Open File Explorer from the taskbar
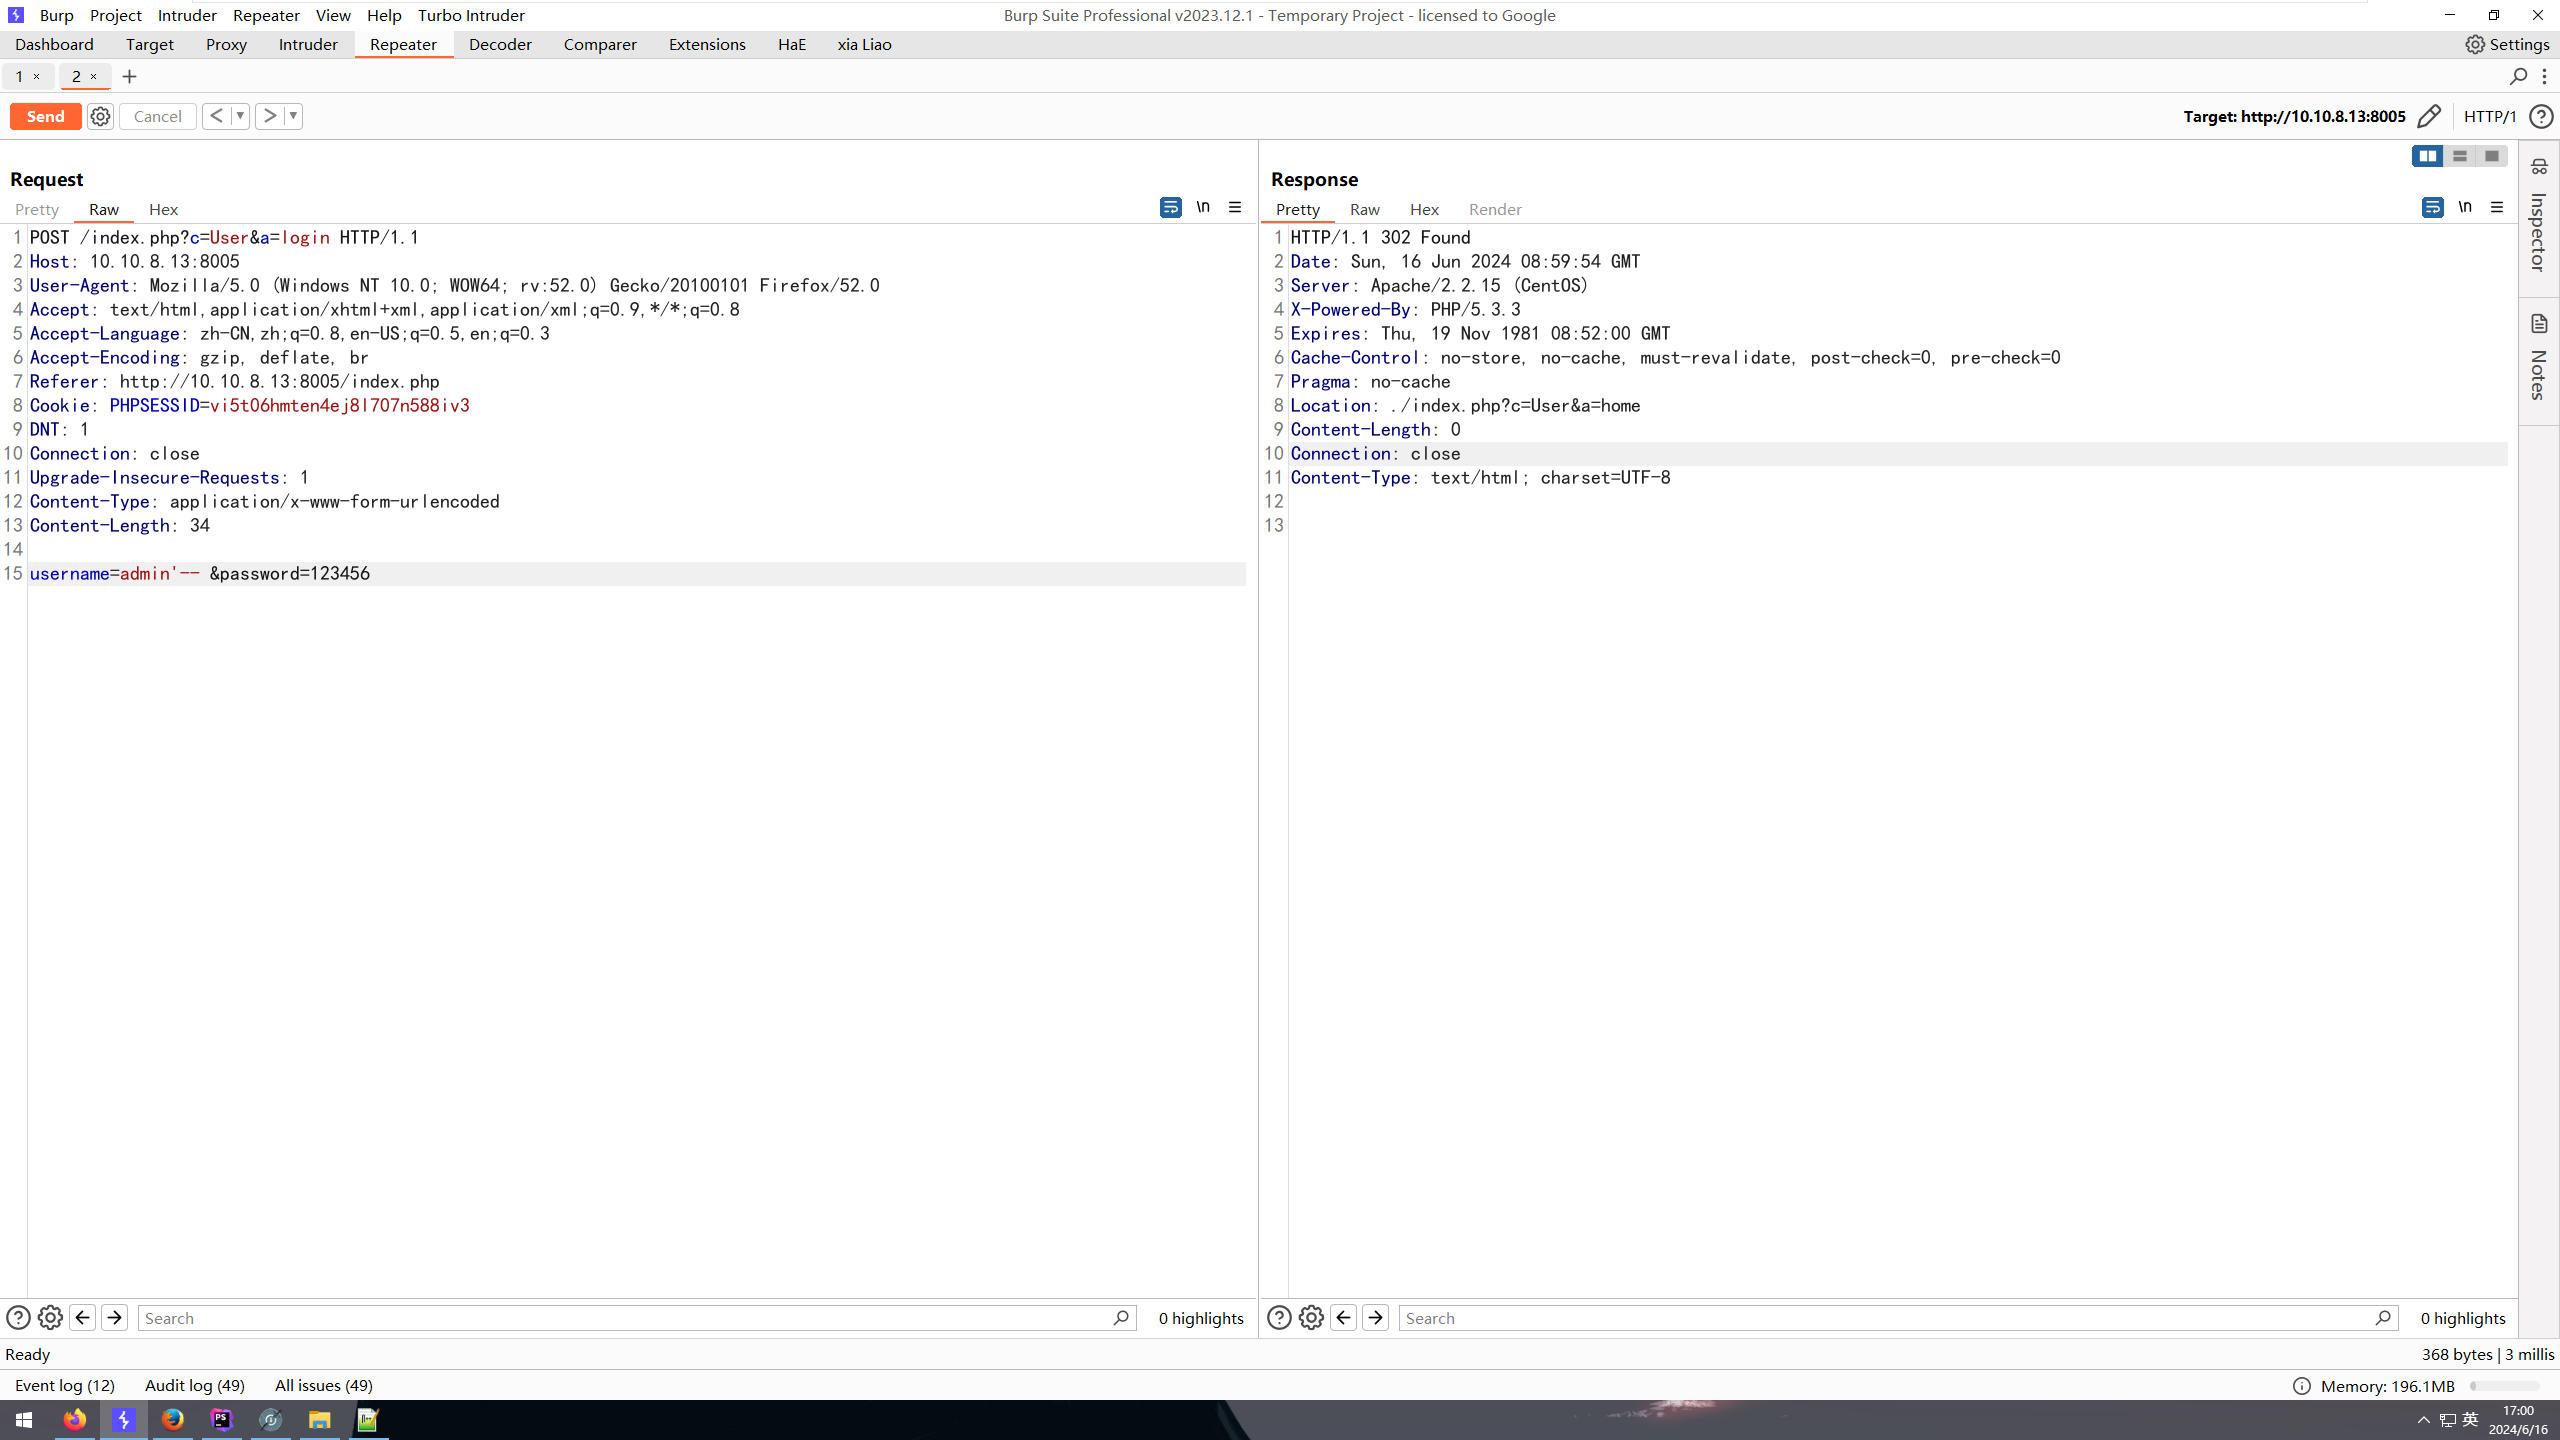The width and height of the screenshot is (2560, 1440). [320, 1420]
